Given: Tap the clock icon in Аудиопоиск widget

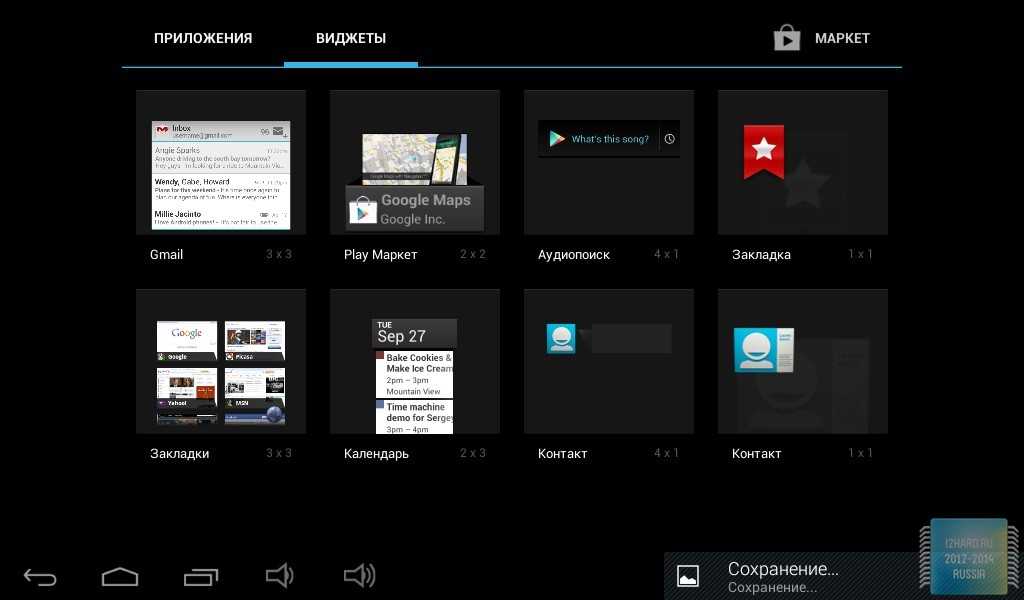Looking at the screenshot, I should (670, 139).
